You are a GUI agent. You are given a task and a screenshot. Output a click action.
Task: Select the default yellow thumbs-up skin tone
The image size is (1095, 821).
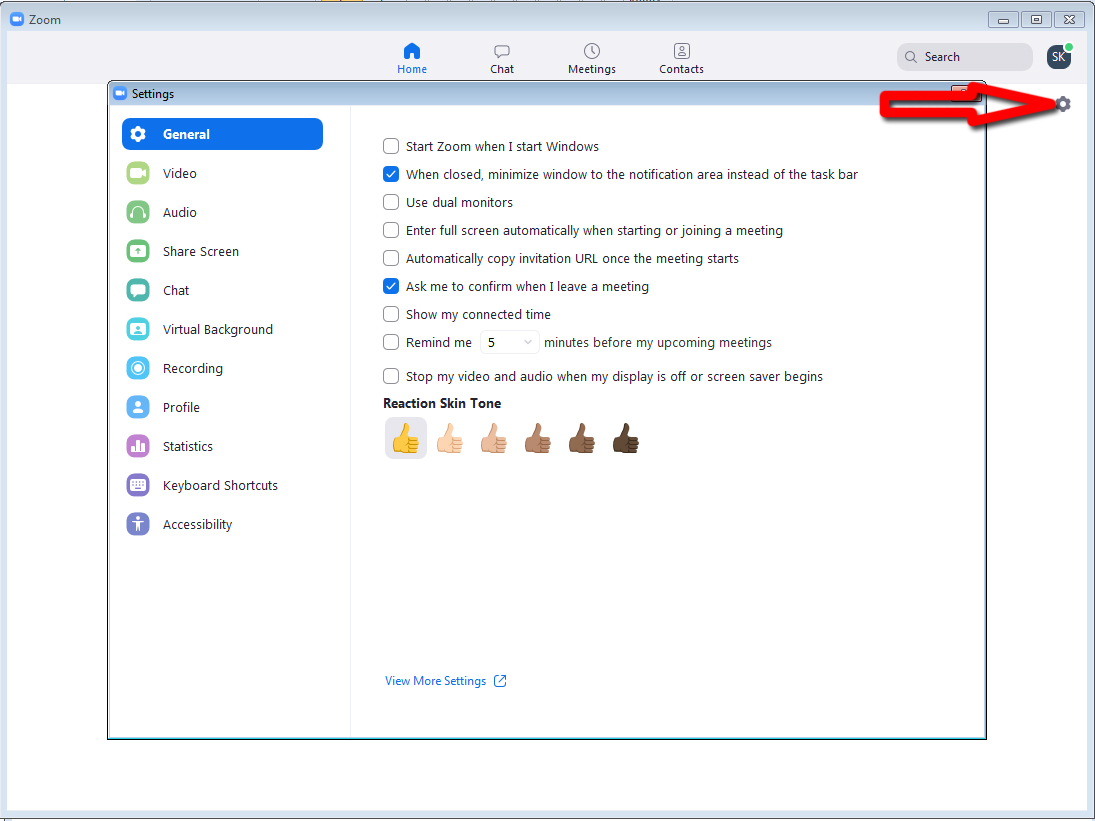[x=406, y=438]
